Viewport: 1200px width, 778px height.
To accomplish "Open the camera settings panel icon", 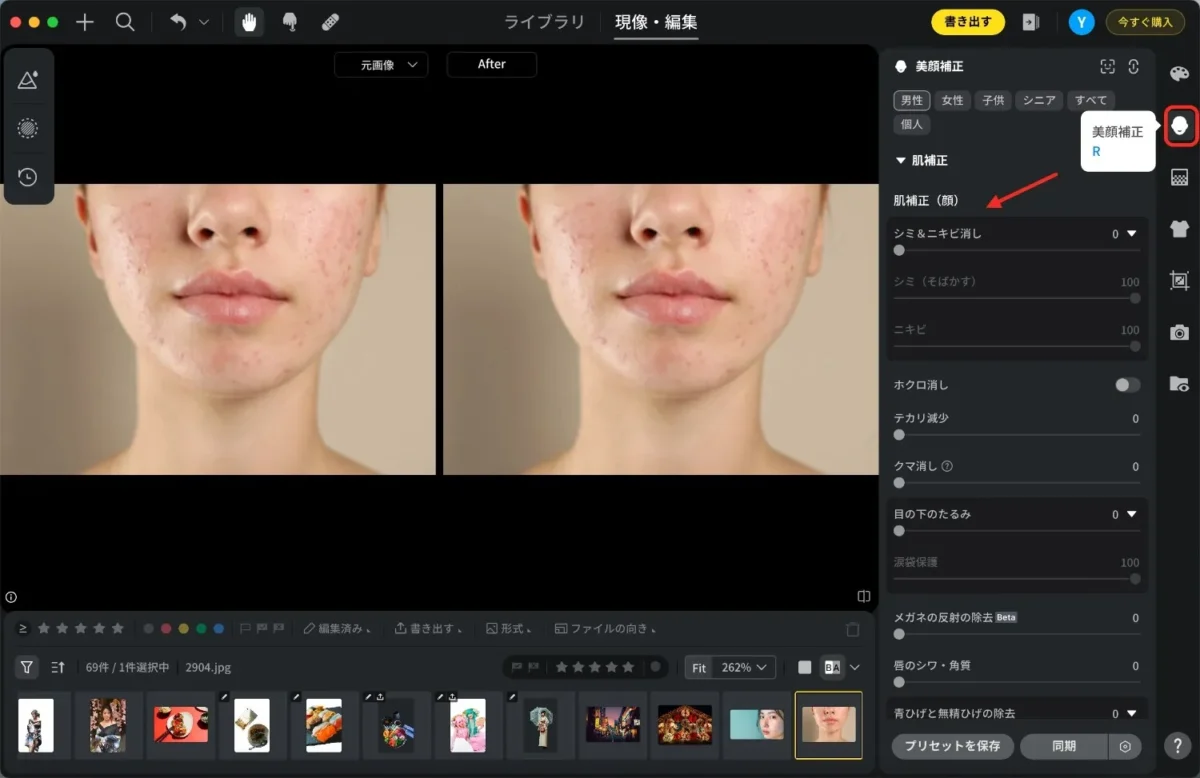I will 1180,332.
